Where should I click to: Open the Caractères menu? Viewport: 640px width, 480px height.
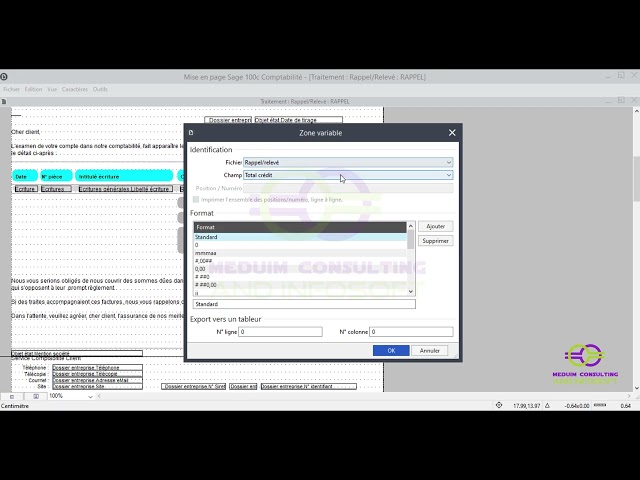point(75,89)
